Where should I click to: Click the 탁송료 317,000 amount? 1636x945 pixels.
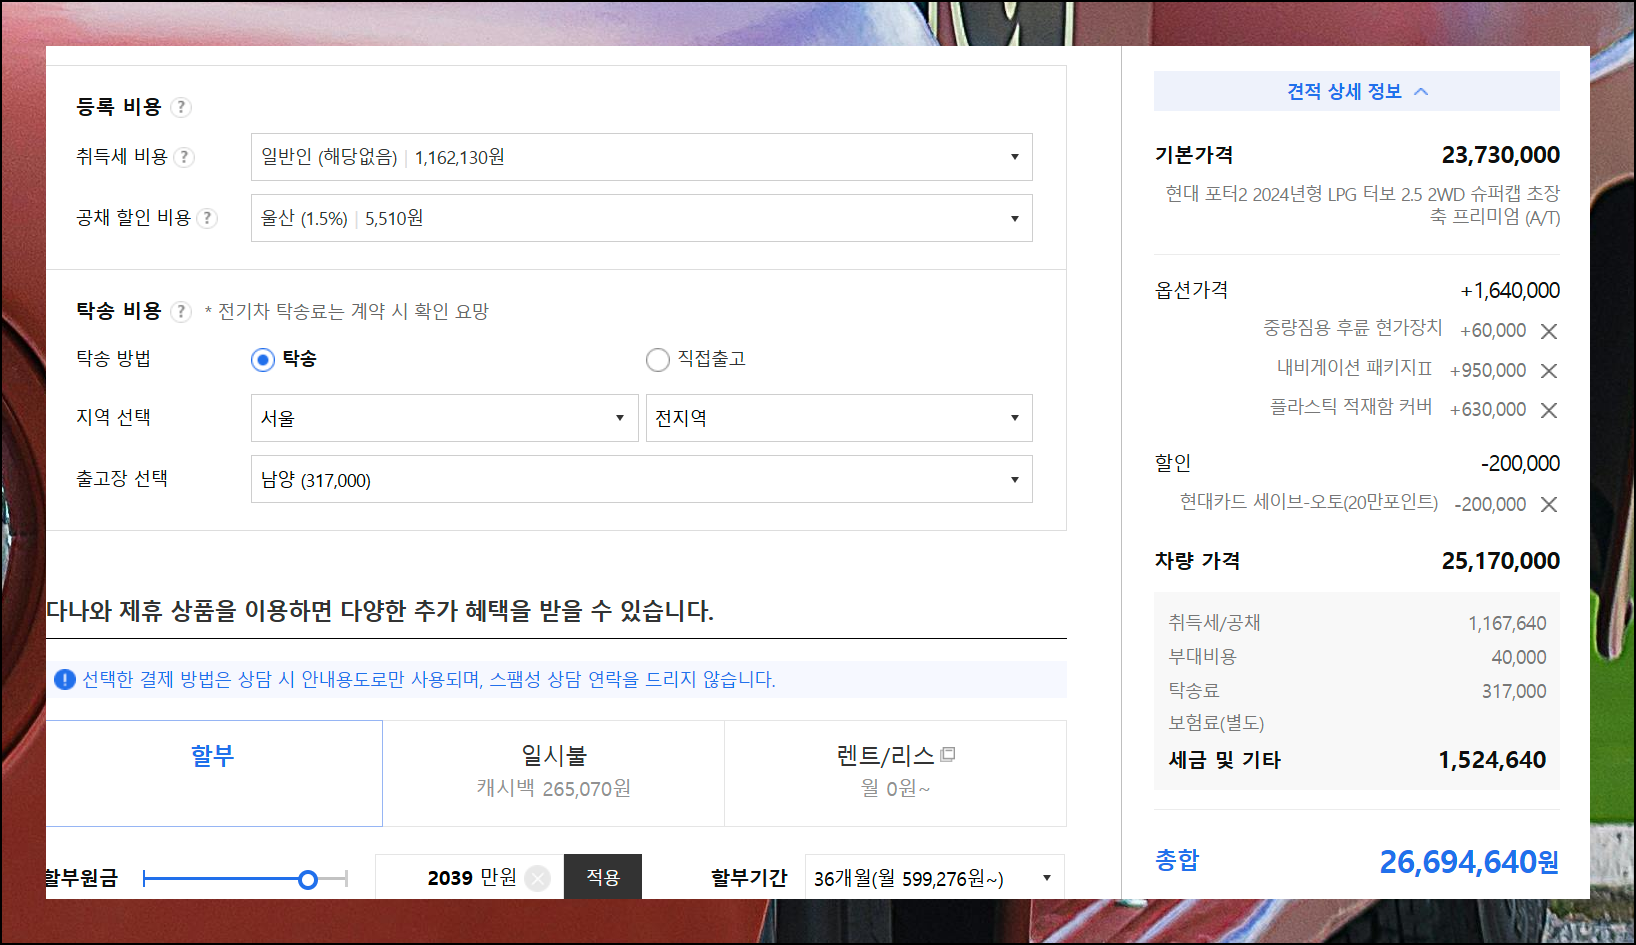pos(1514,692)
